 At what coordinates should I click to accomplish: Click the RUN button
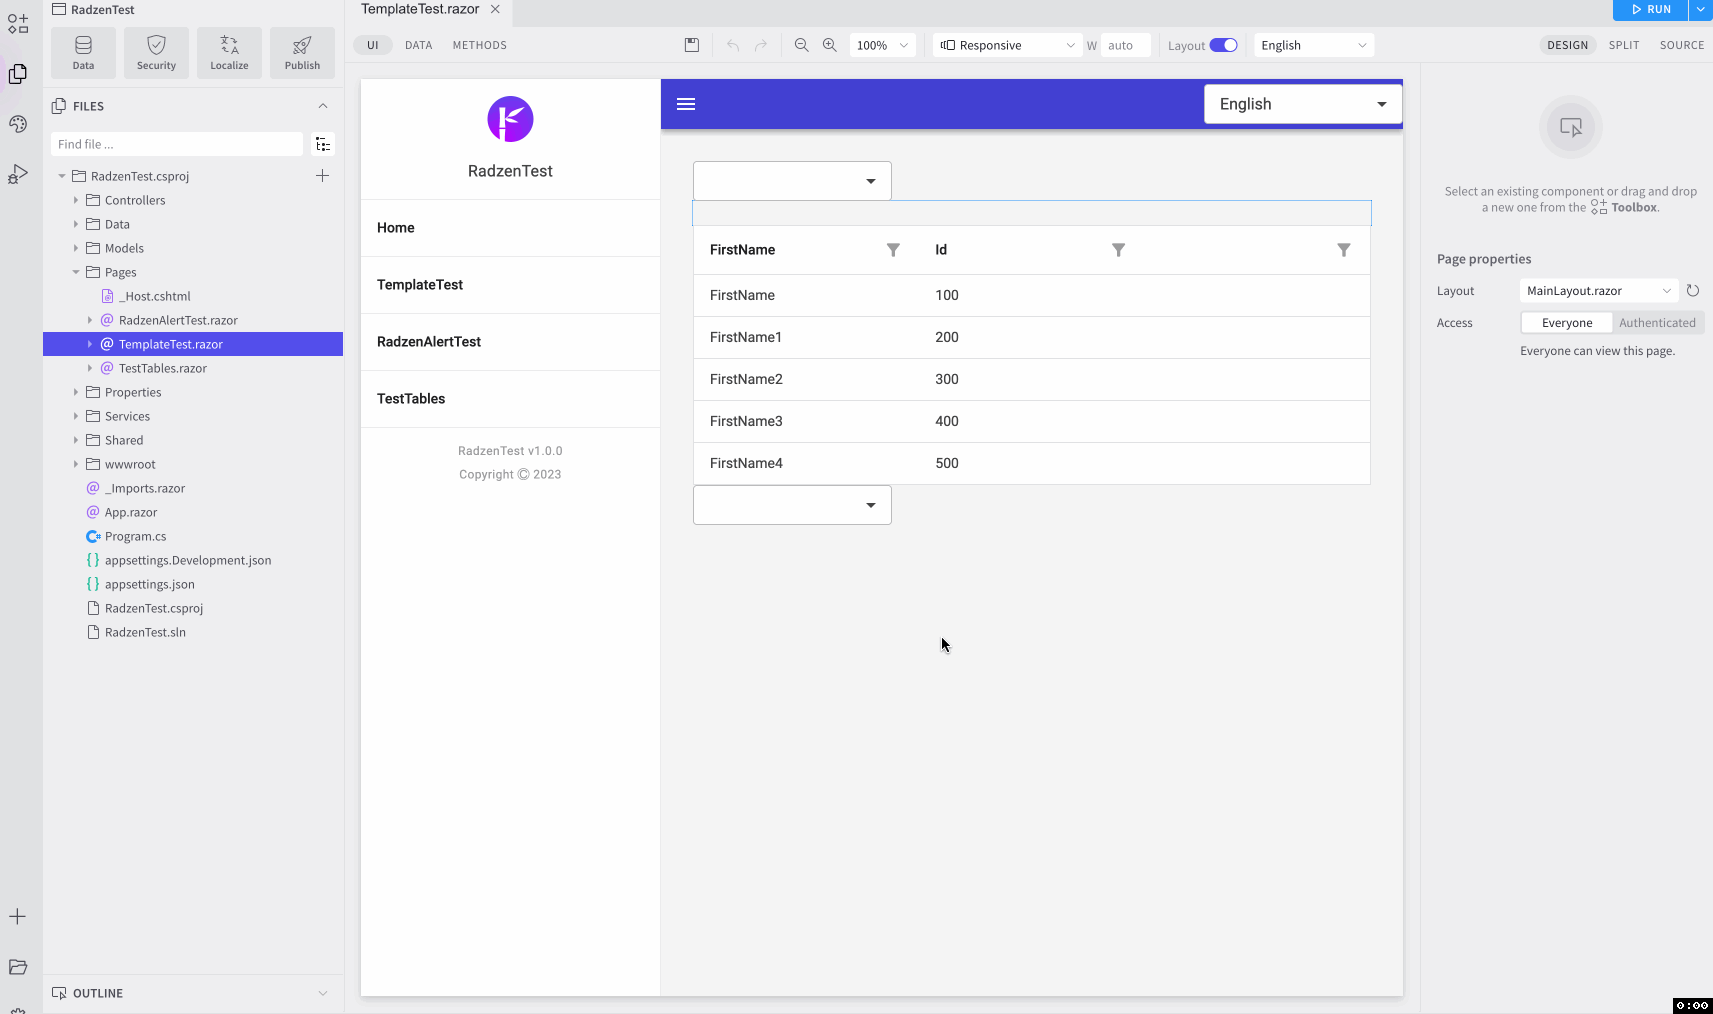(x=1648, y=10)
